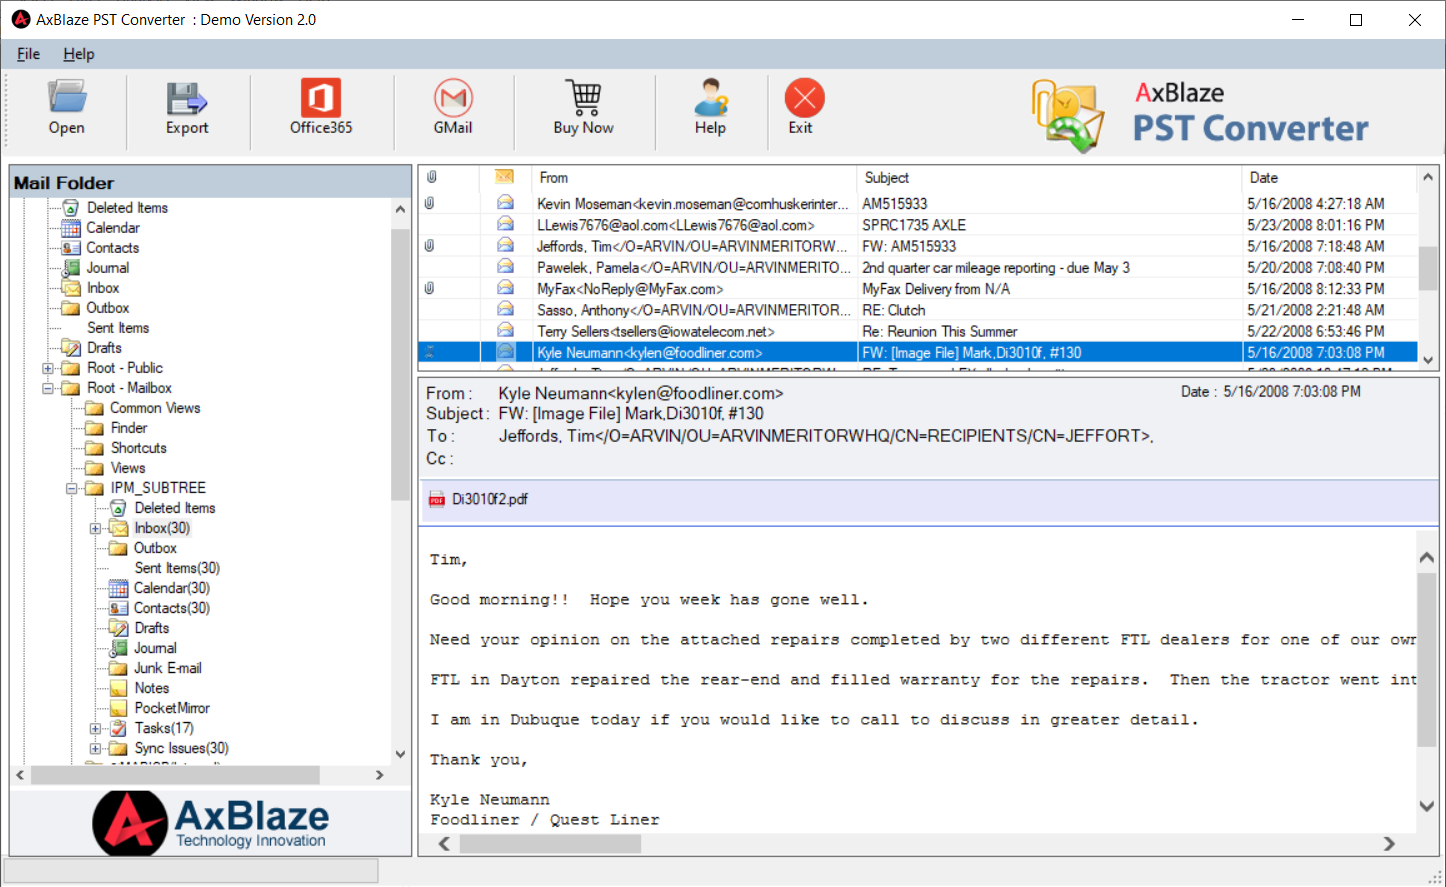
Task: Click right arrow of the message body horizontal scrollbar
Action: (1389, 844)
